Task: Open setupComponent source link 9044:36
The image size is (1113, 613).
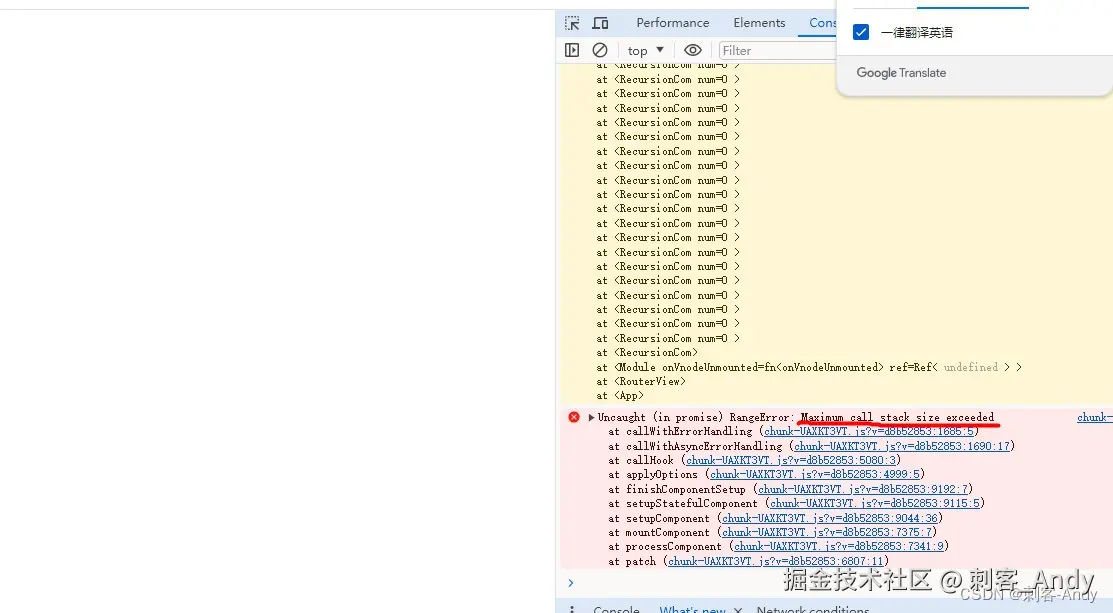Action: pos(830,519)
